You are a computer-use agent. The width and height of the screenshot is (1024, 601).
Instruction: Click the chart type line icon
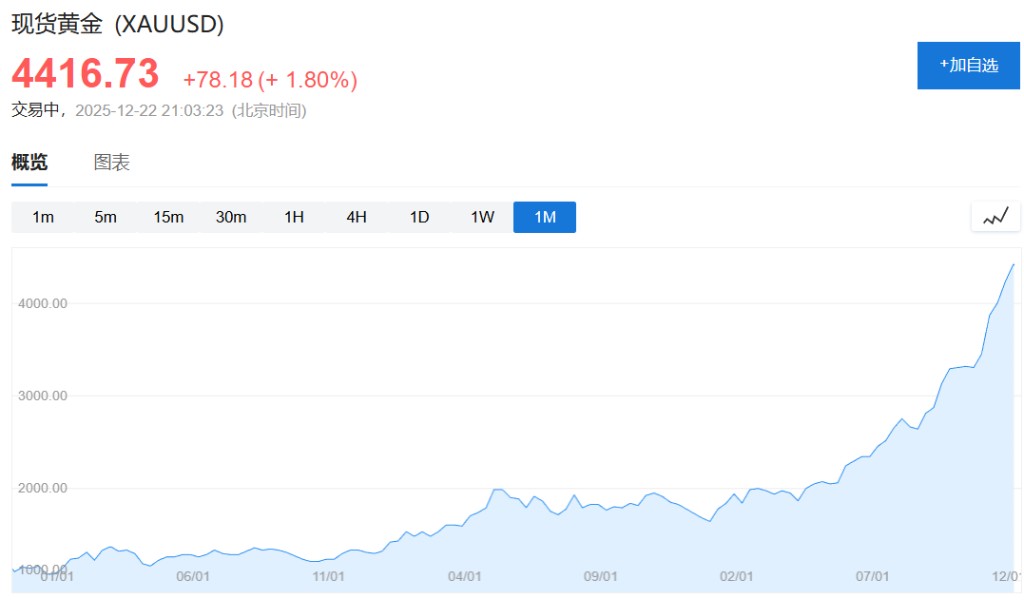coord(995,216)
